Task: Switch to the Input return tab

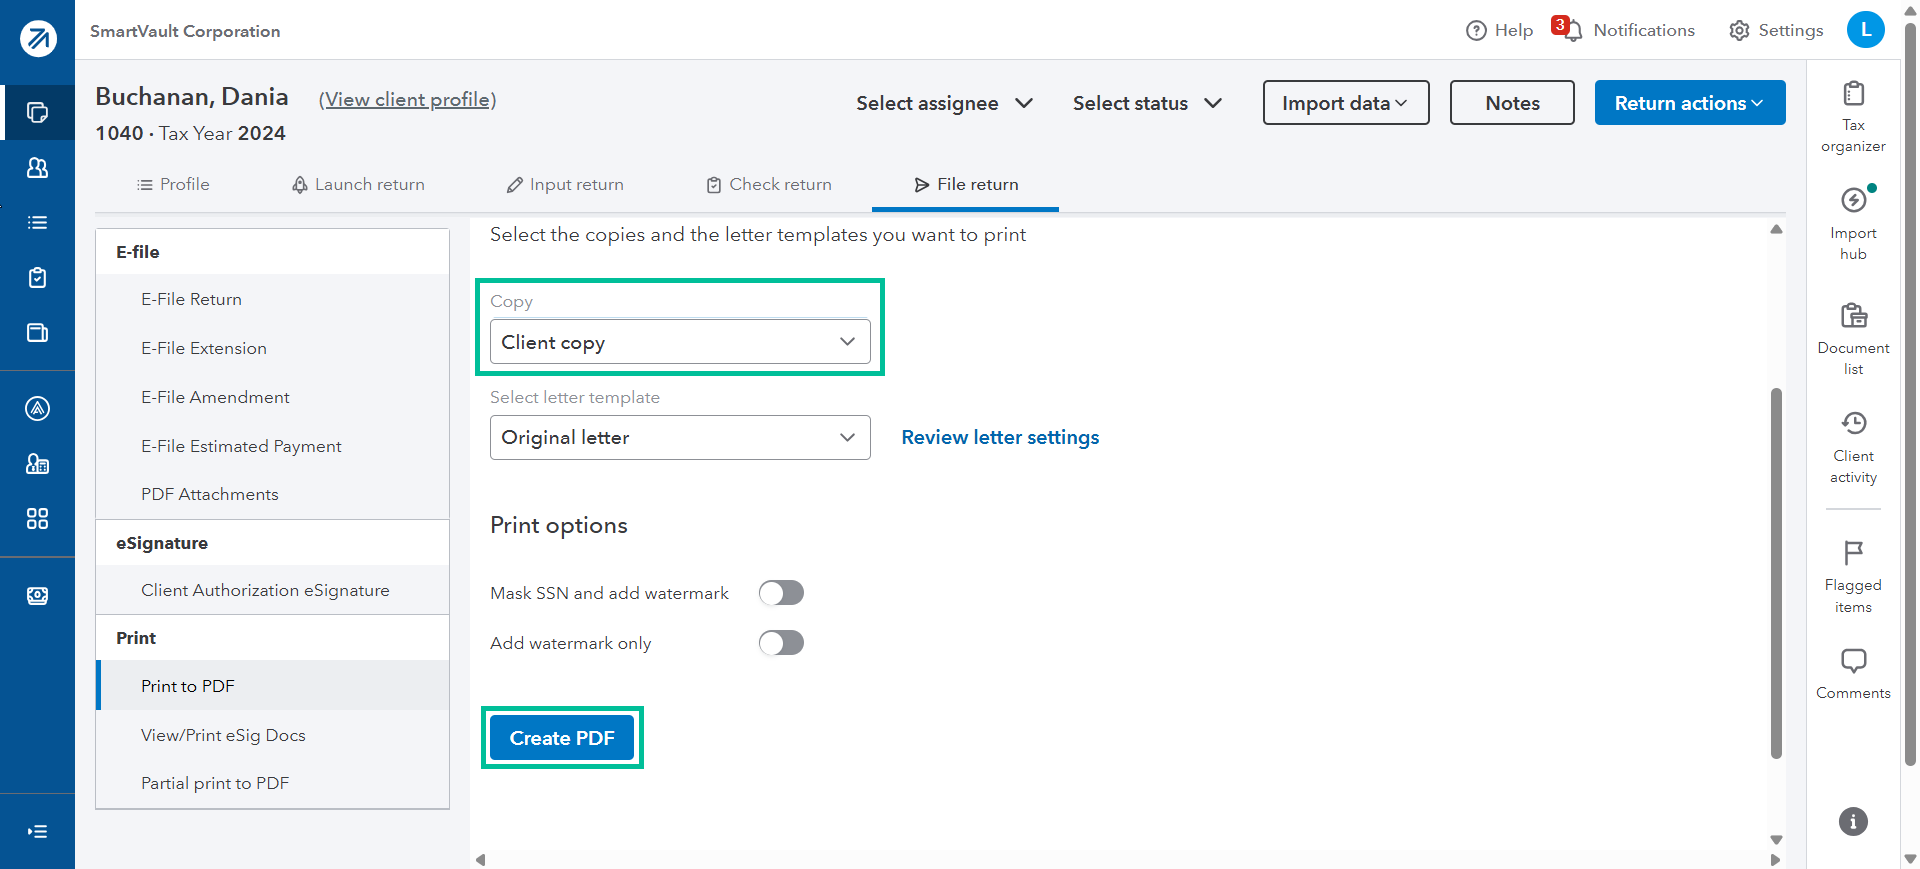Action: pos(565,185)
